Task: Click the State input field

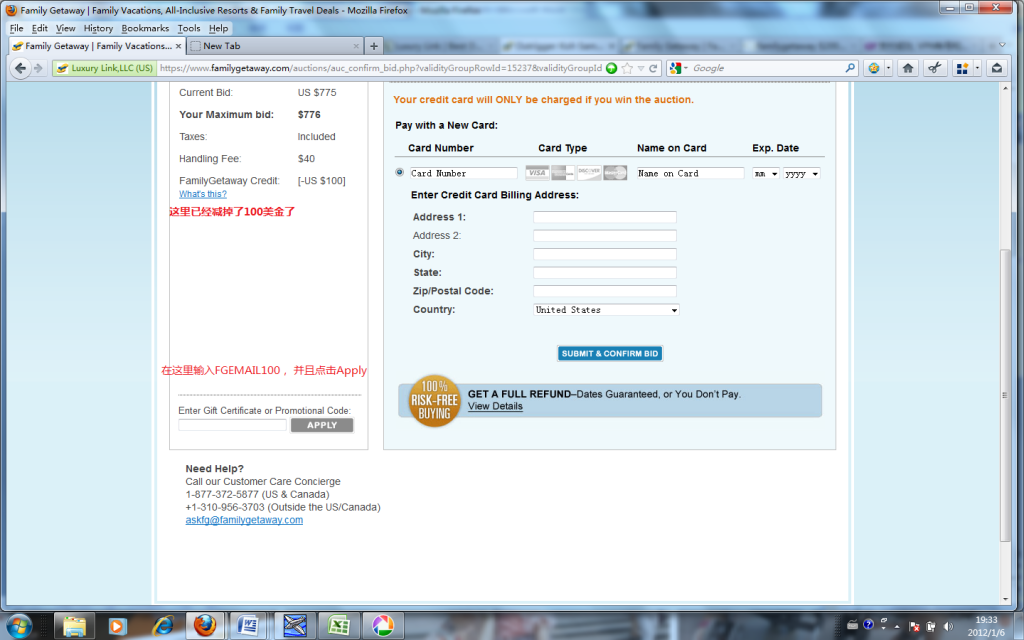Action: pos(605,272)
